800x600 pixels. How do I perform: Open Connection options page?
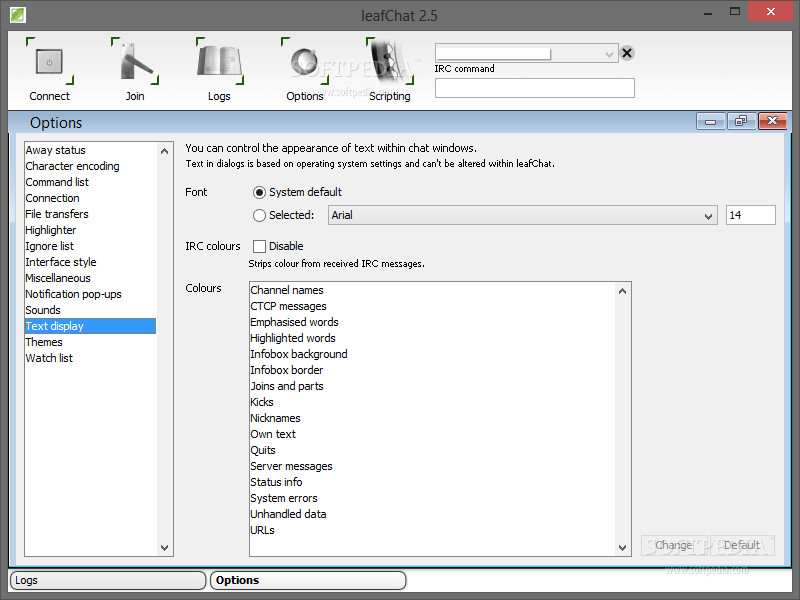(x=90, y=198)
